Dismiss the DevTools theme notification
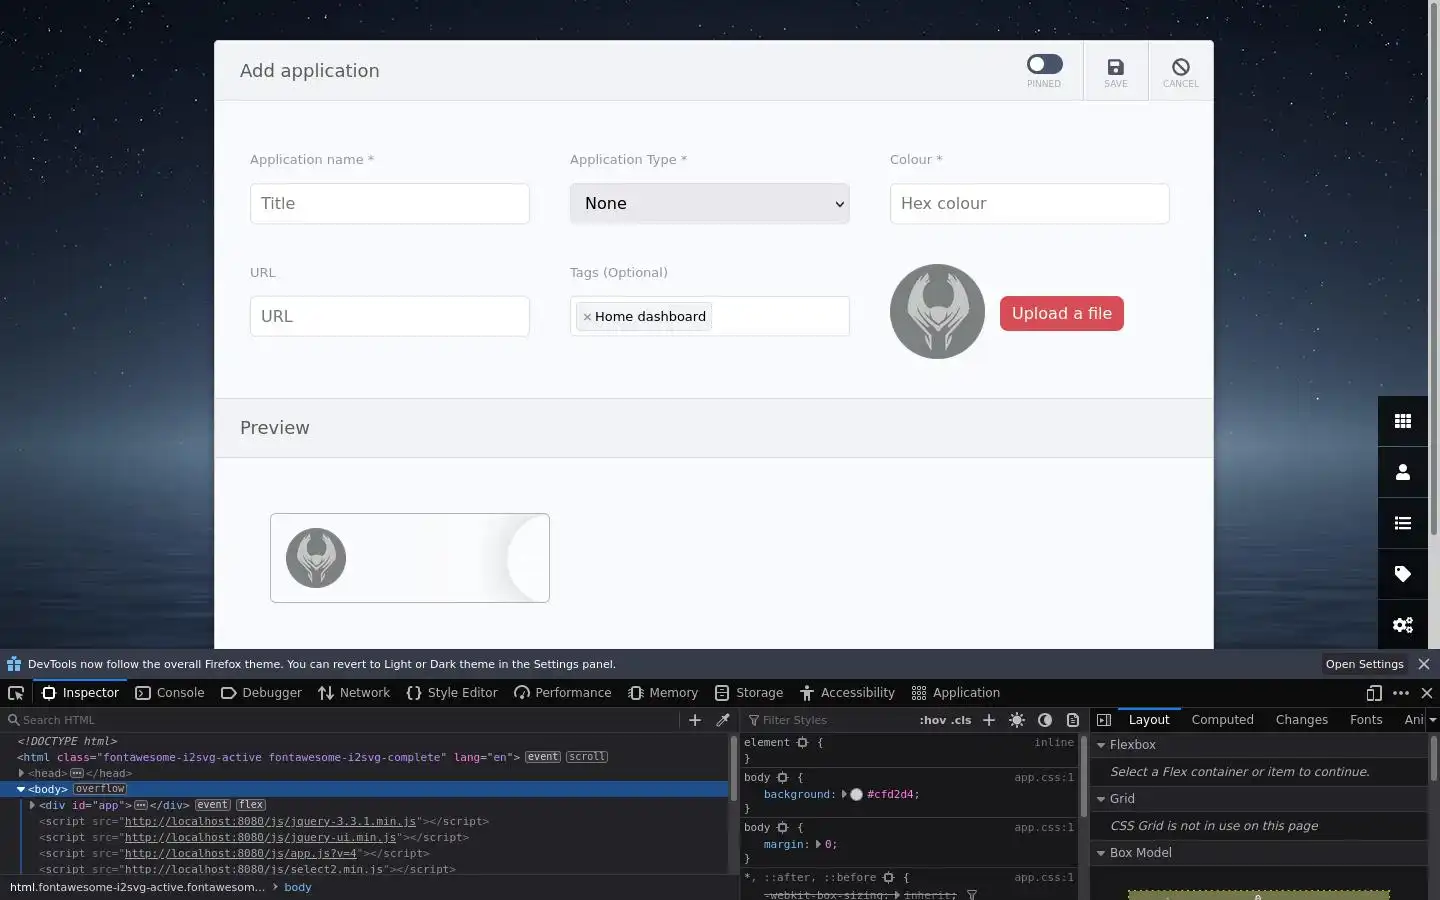The image size is (1440, 900). click(1424, 664)
